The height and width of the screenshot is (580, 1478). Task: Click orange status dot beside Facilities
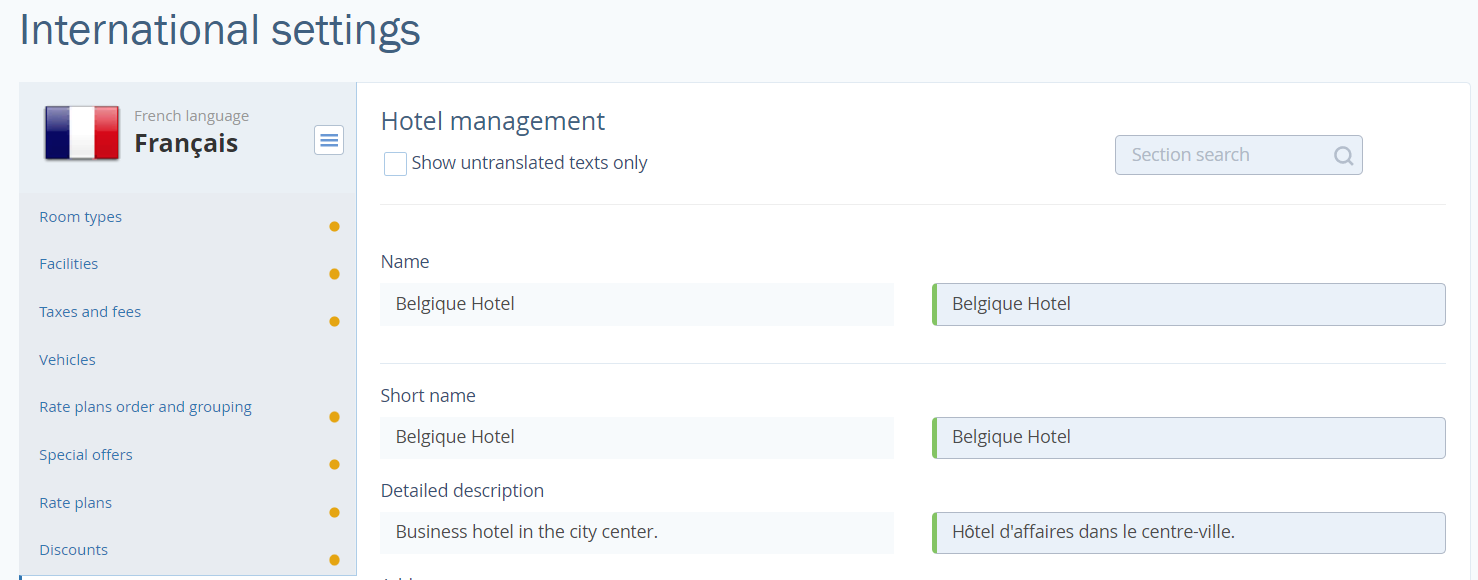(x=334, y=274)
